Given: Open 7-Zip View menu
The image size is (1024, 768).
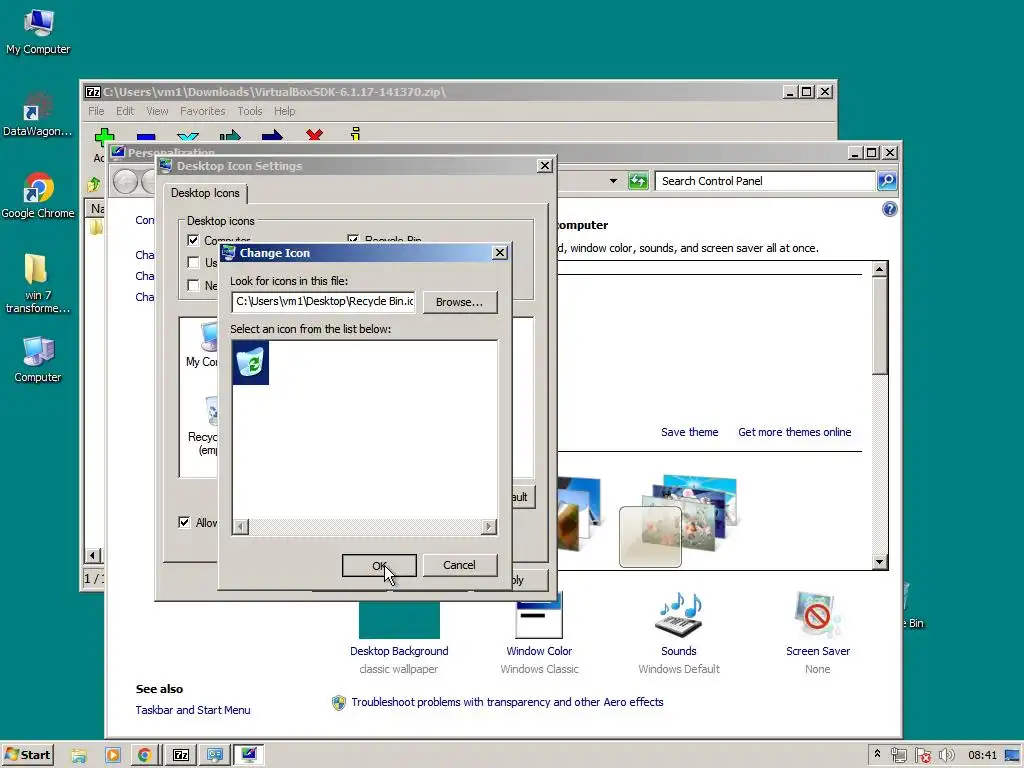Looking at the screenshot, I should 157,111.
